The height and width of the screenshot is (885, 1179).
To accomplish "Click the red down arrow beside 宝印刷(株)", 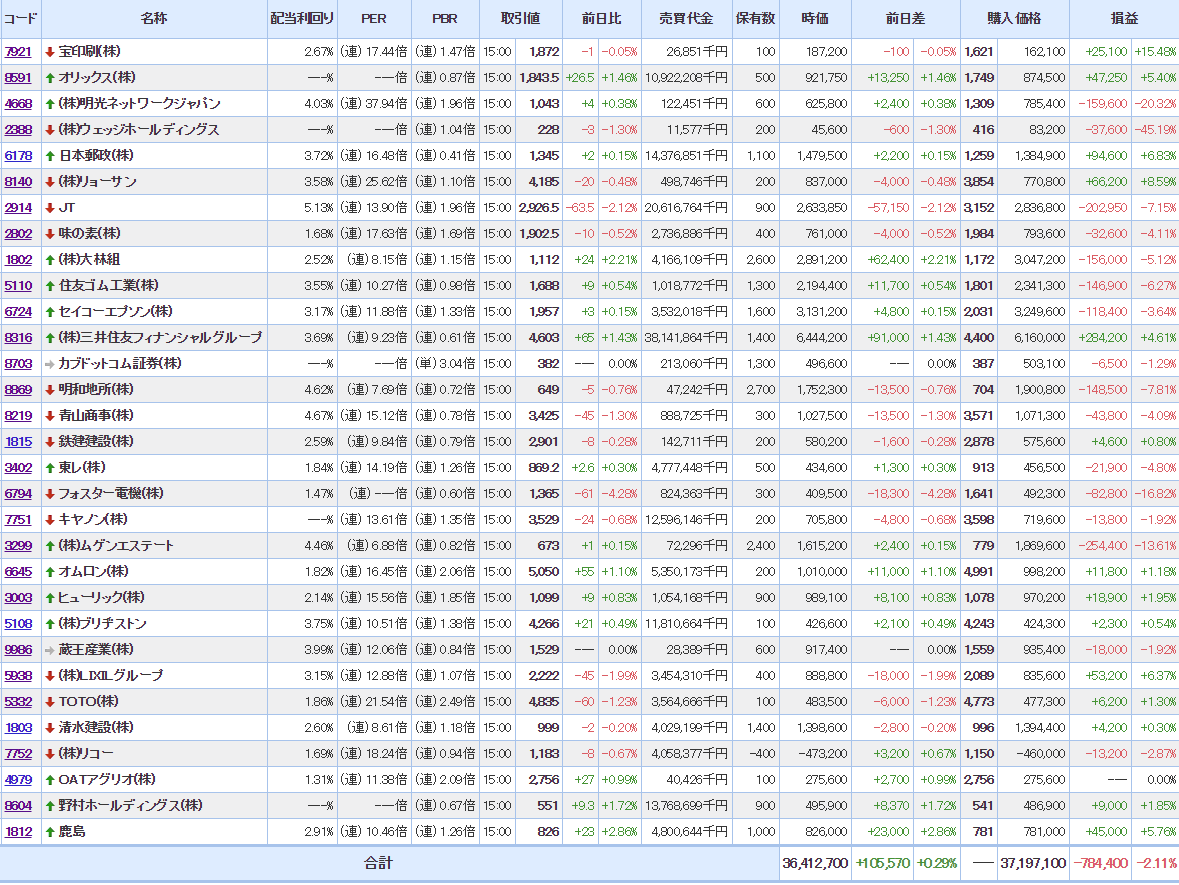I will click(x=50, y=52).
